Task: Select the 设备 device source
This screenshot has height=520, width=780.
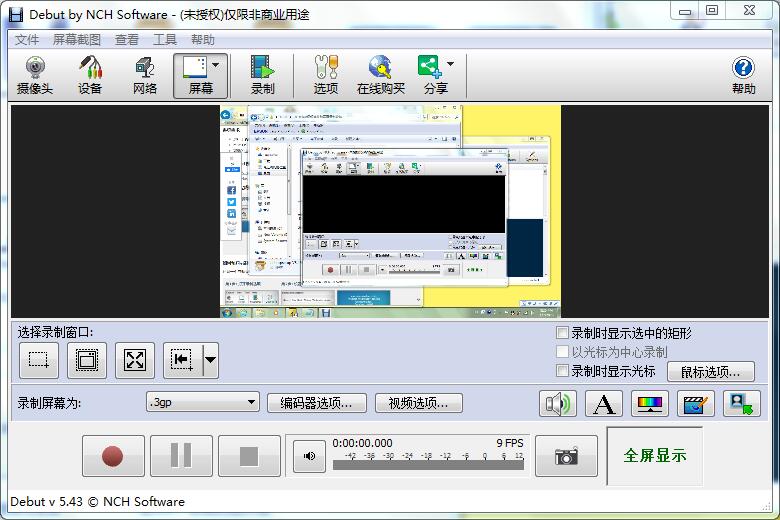Action: [x=90, y=76]
